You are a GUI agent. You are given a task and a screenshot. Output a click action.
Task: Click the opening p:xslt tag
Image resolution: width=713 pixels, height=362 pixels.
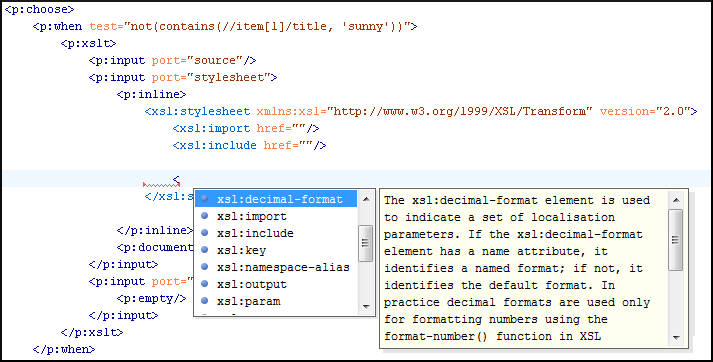pyautogui.click(x=89, y=43)
